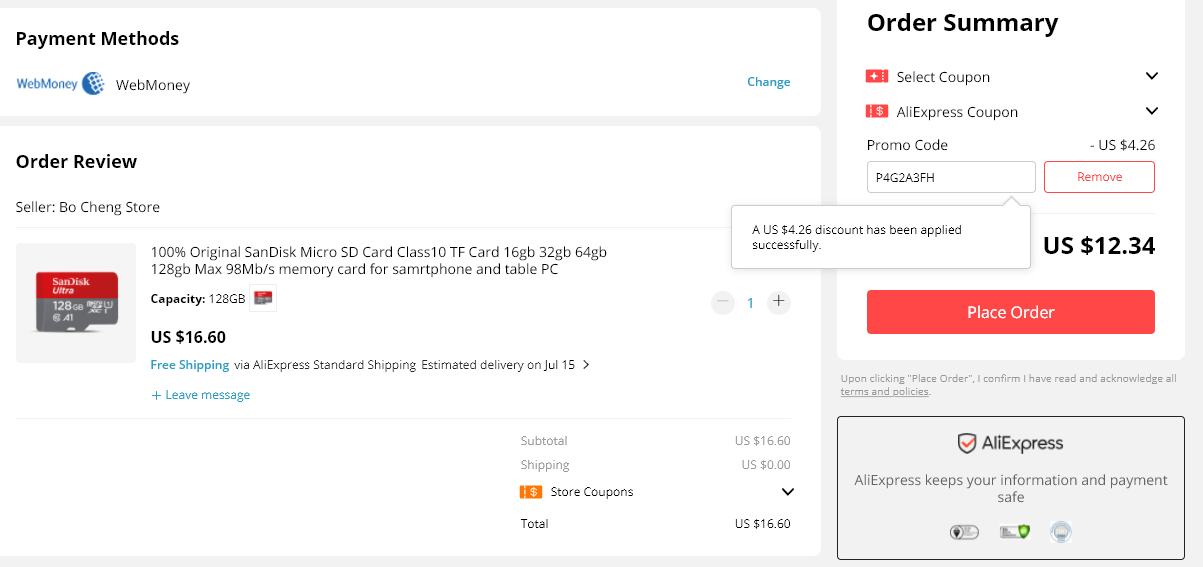Click the AliExpress shield logo icon

966,443
